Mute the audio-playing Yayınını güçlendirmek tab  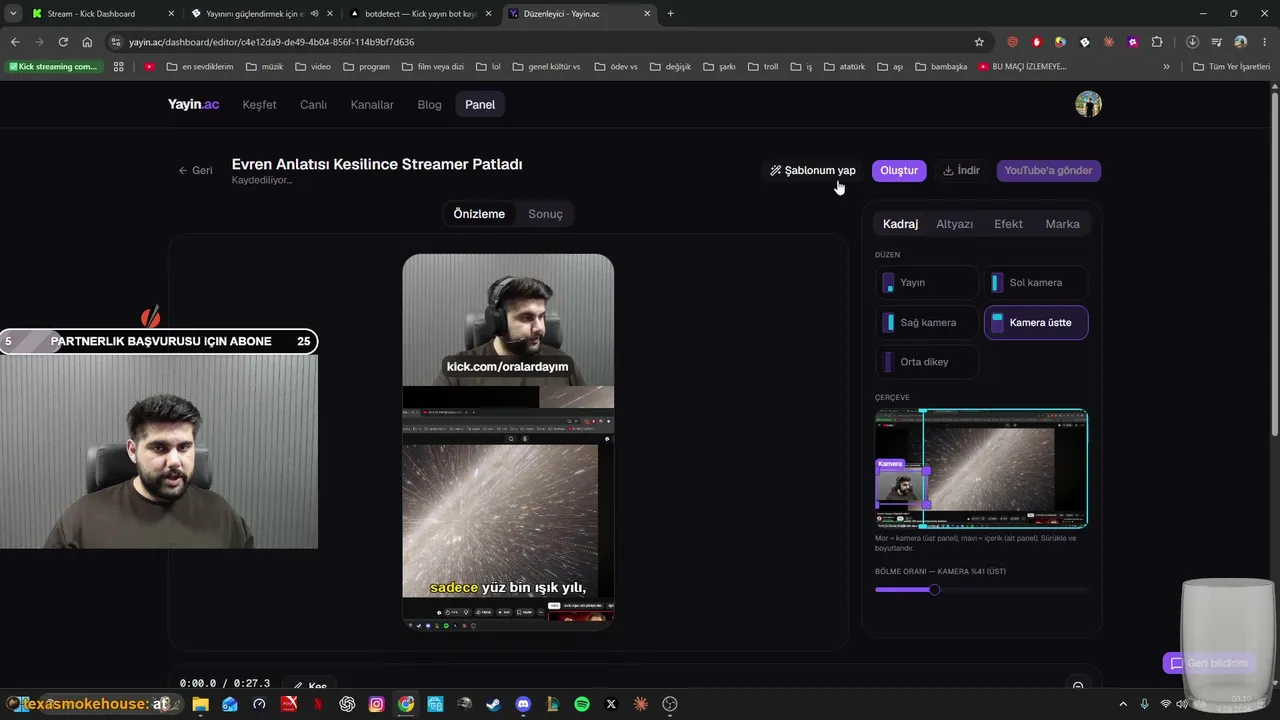(314, 14)
